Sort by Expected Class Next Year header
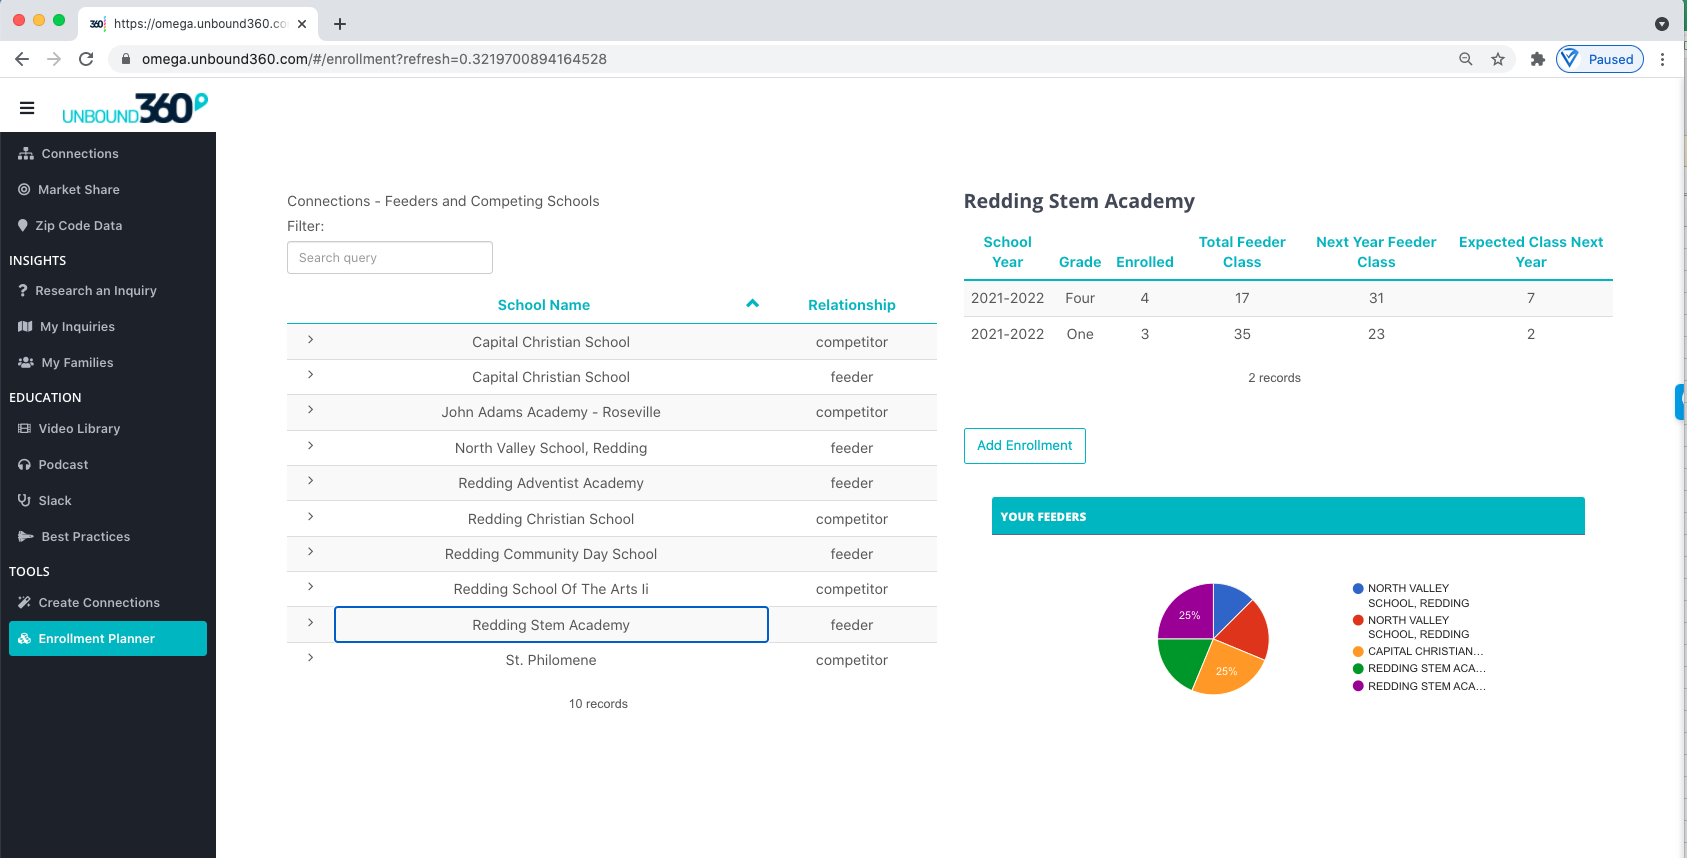 1531,252
